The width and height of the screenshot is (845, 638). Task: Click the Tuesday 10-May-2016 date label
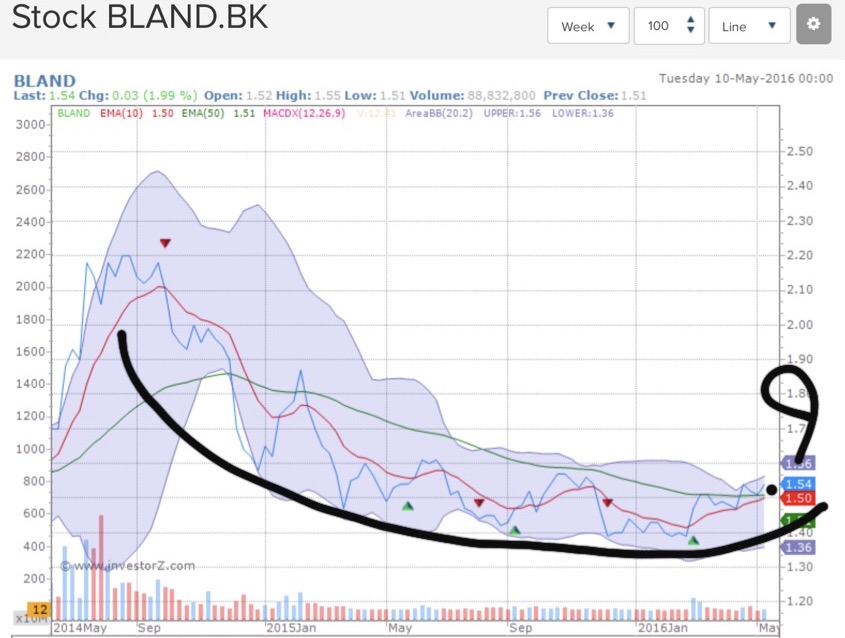746,79
